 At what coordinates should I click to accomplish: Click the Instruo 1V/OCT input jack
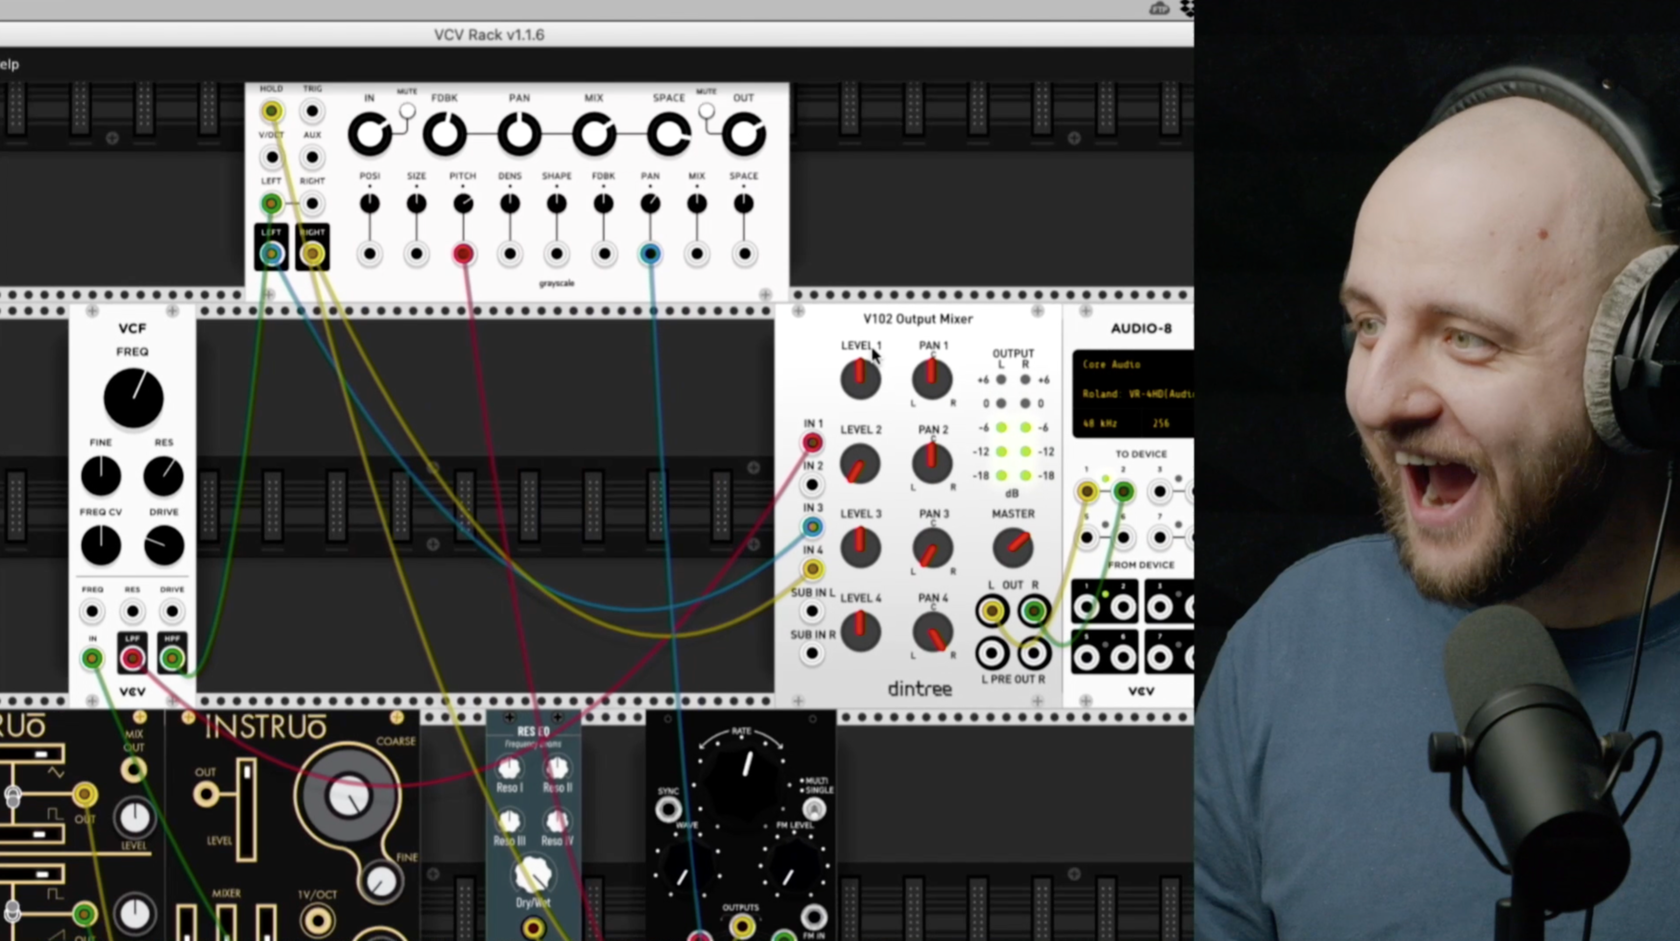click(x=317, y=920)
